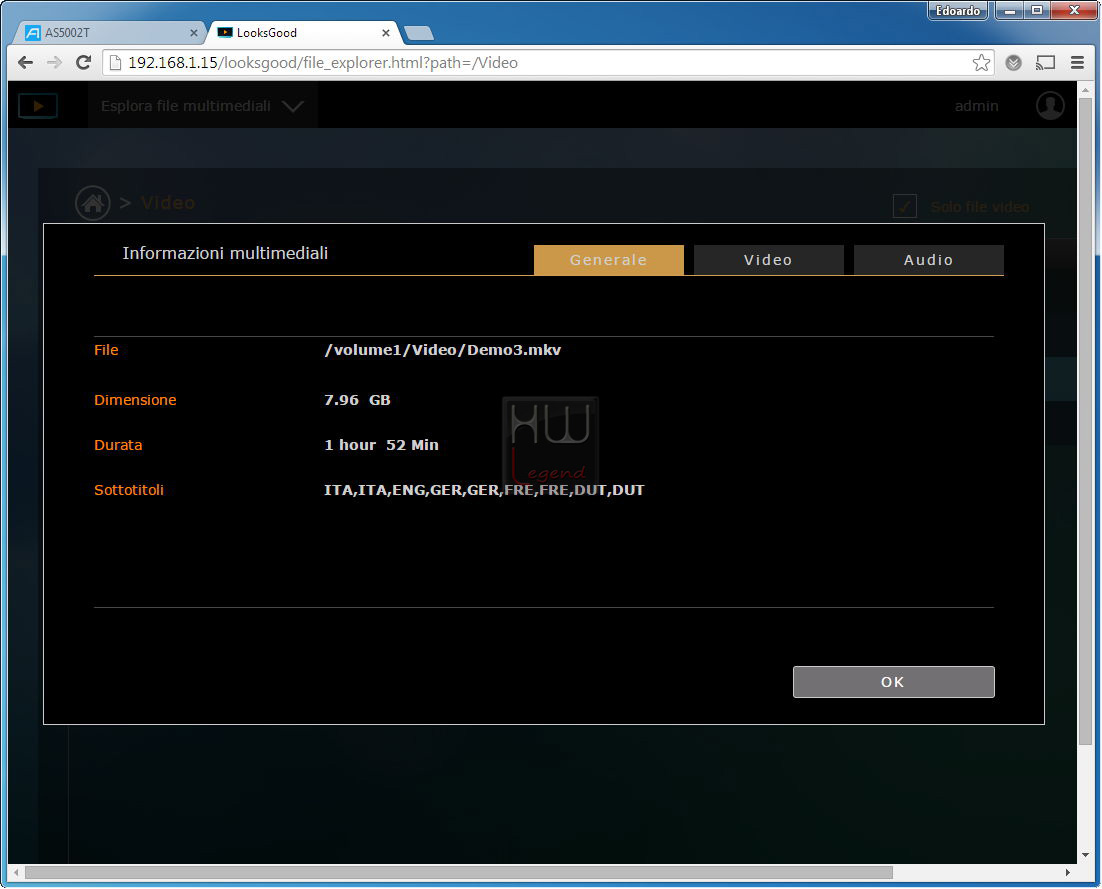1102x889 pixels.
Task: Click the Sottotitoli label
Action: (x=129, y=490)
